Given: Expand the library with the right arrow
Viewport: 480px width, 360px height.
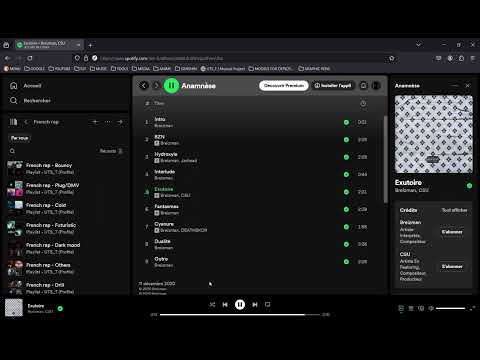Looking at the screenshot, I should click(x=120, y=122).
